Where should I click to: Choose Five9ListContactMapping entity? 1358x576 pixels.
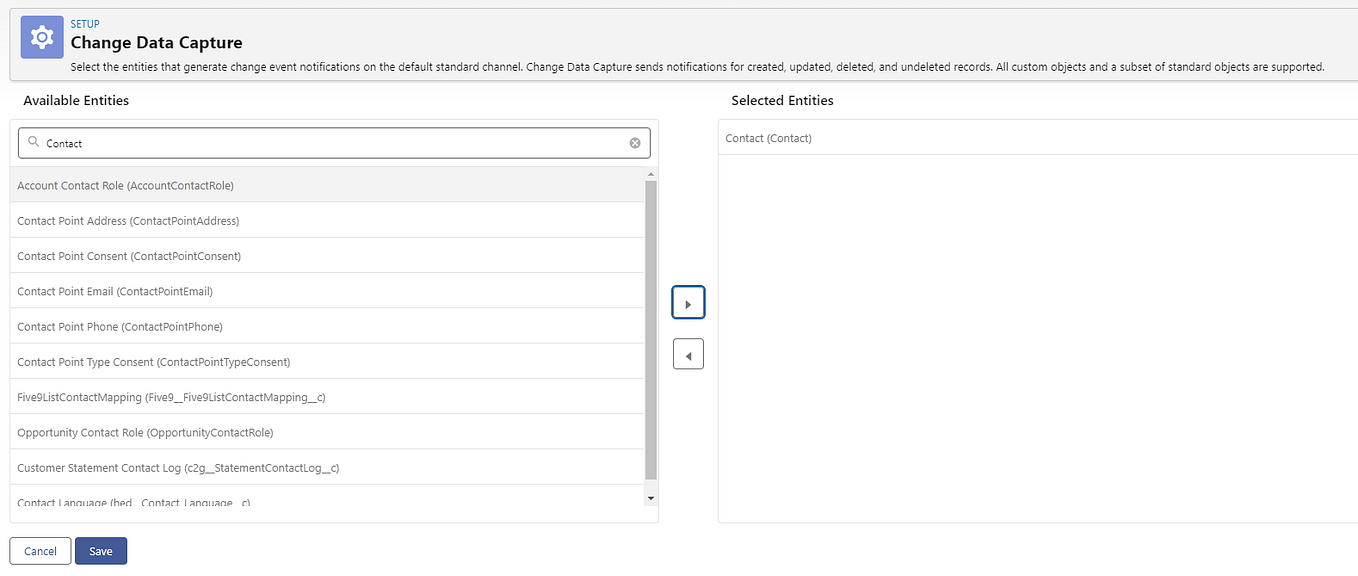click(x=171, y=397)
